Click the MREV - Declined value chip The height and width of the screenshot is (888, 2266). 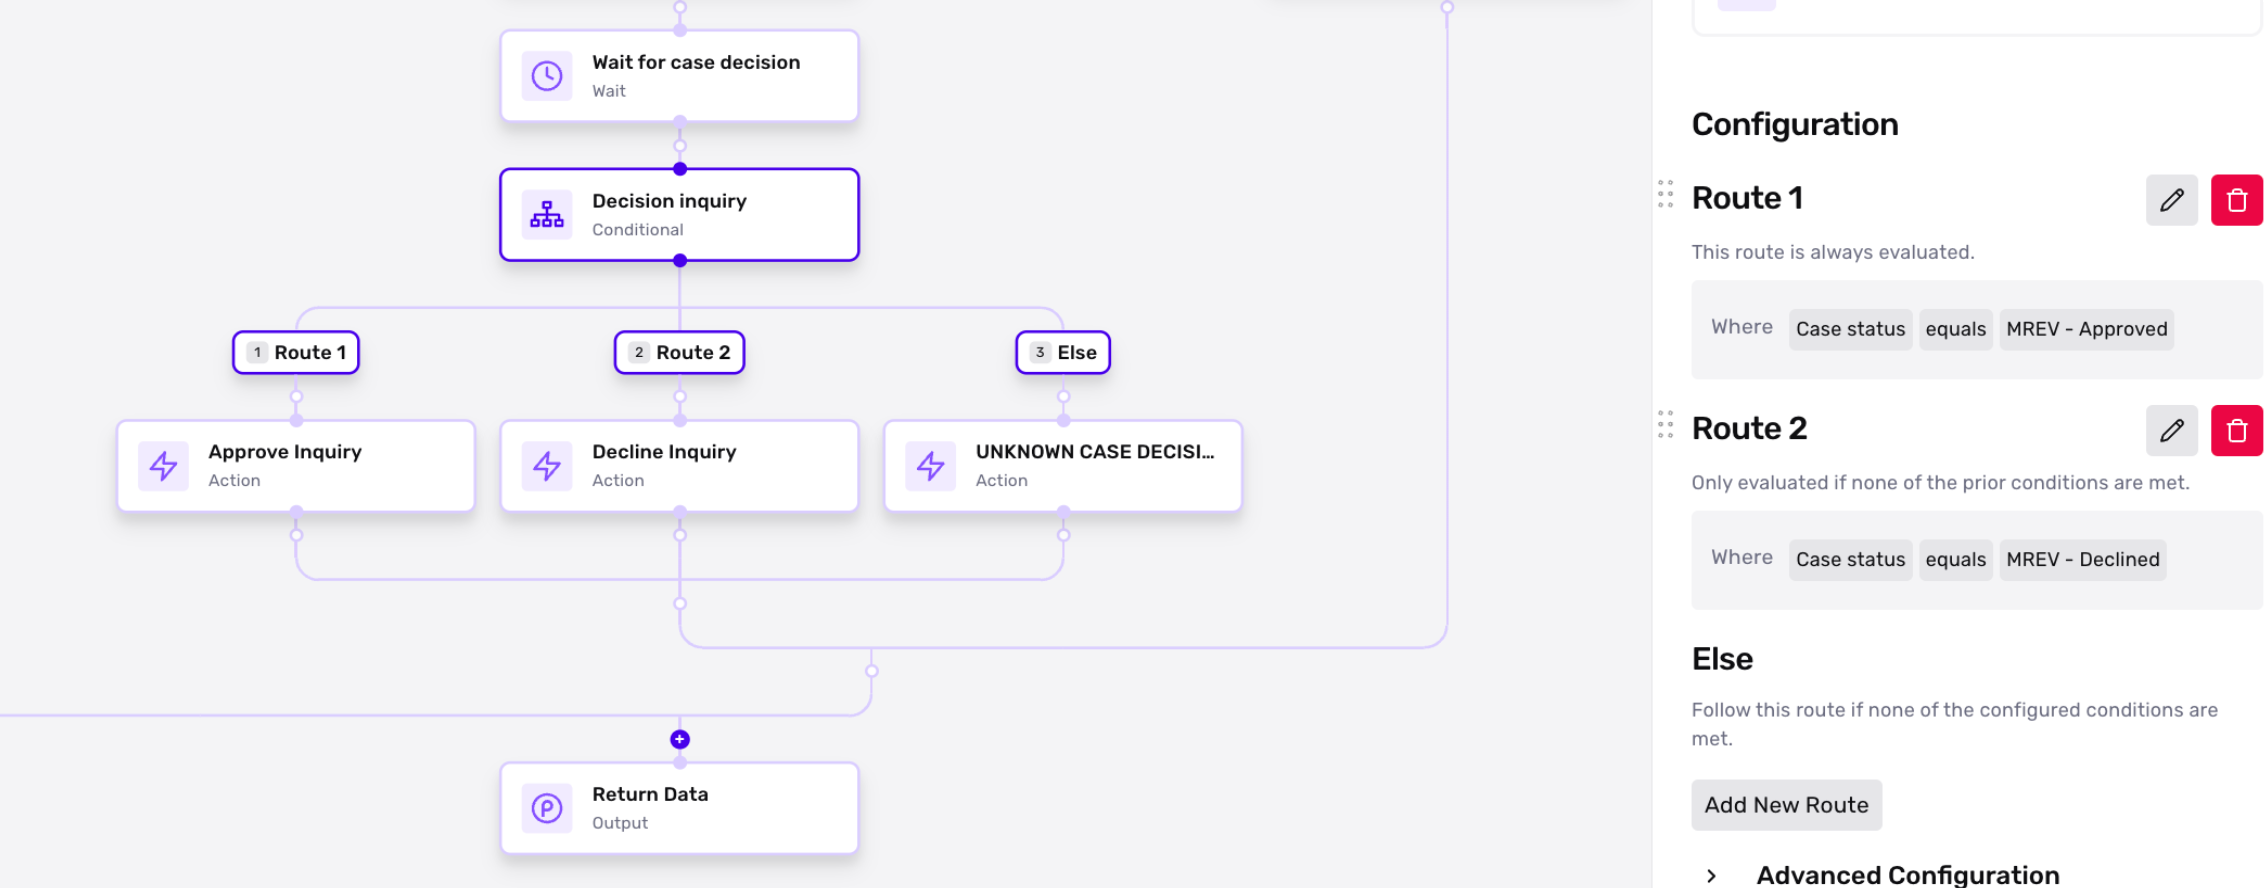(x=2083, y=559)
